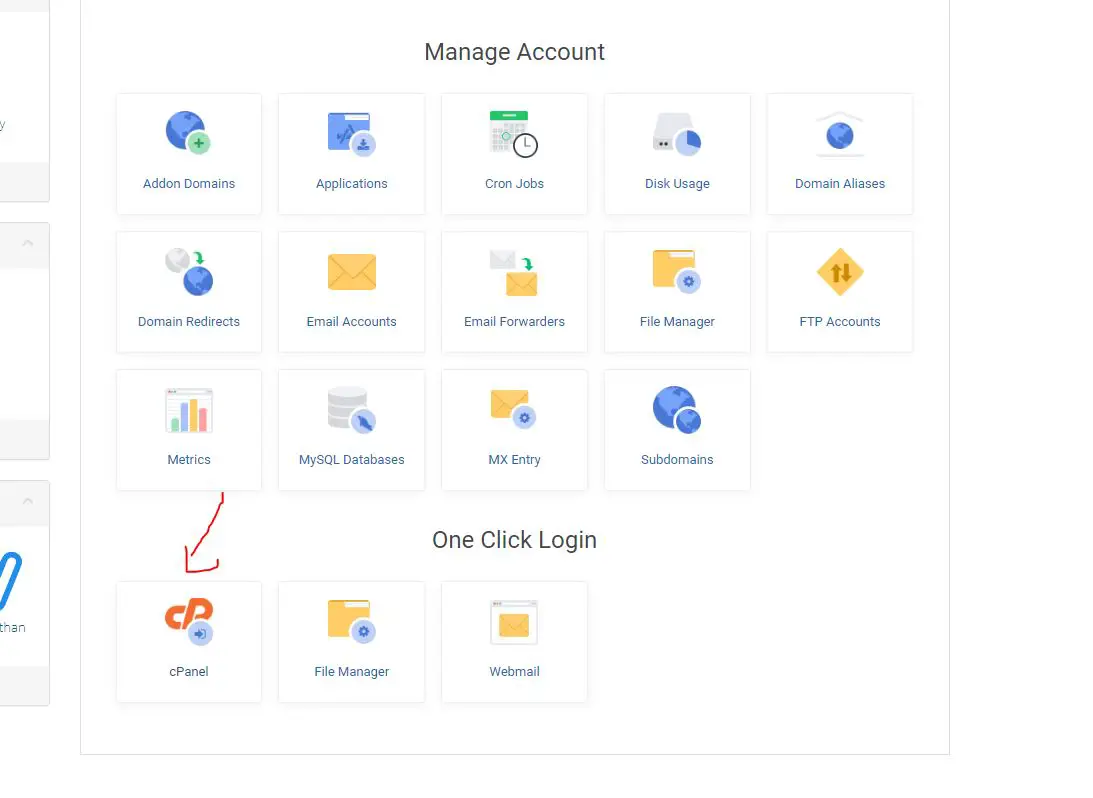This screenshot has width=1093, height=798.
Task: Open Domain Aliases settings
Action: click(x=840, y=153)
